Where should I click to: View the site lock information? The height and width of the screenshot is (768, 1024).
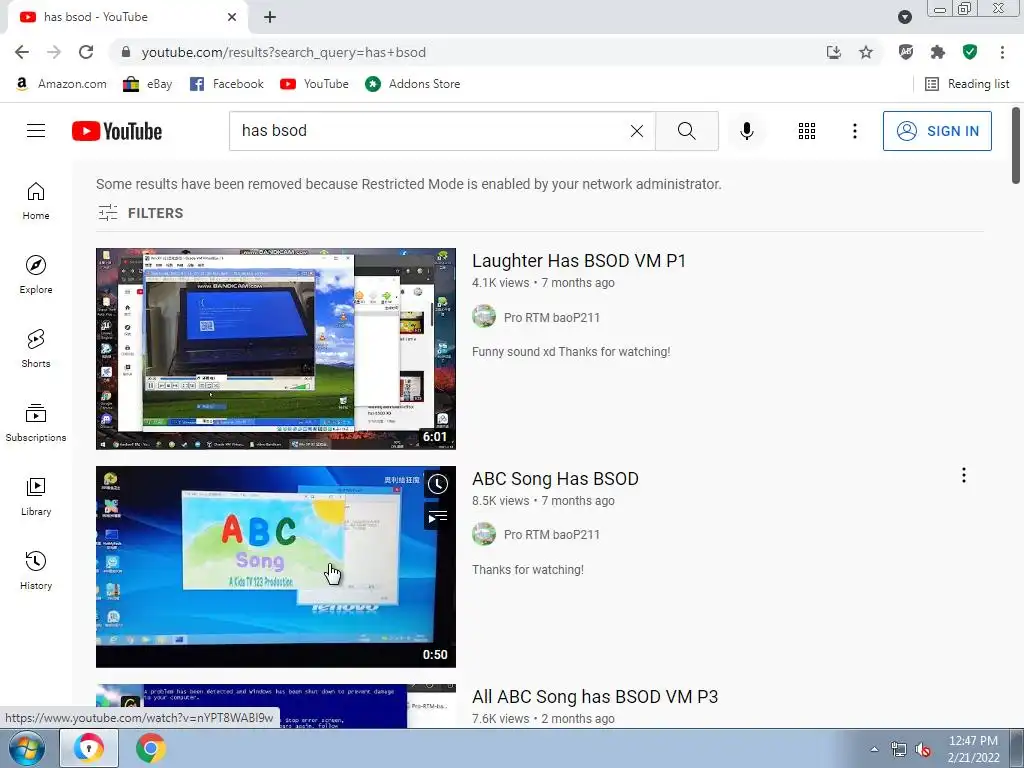point(126,52)
